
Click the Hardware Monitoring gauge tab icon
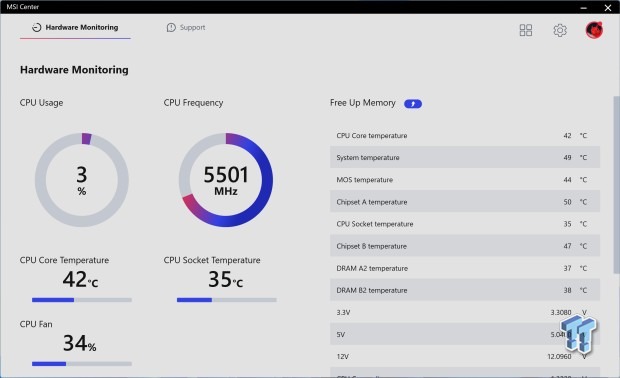(36, 27)
